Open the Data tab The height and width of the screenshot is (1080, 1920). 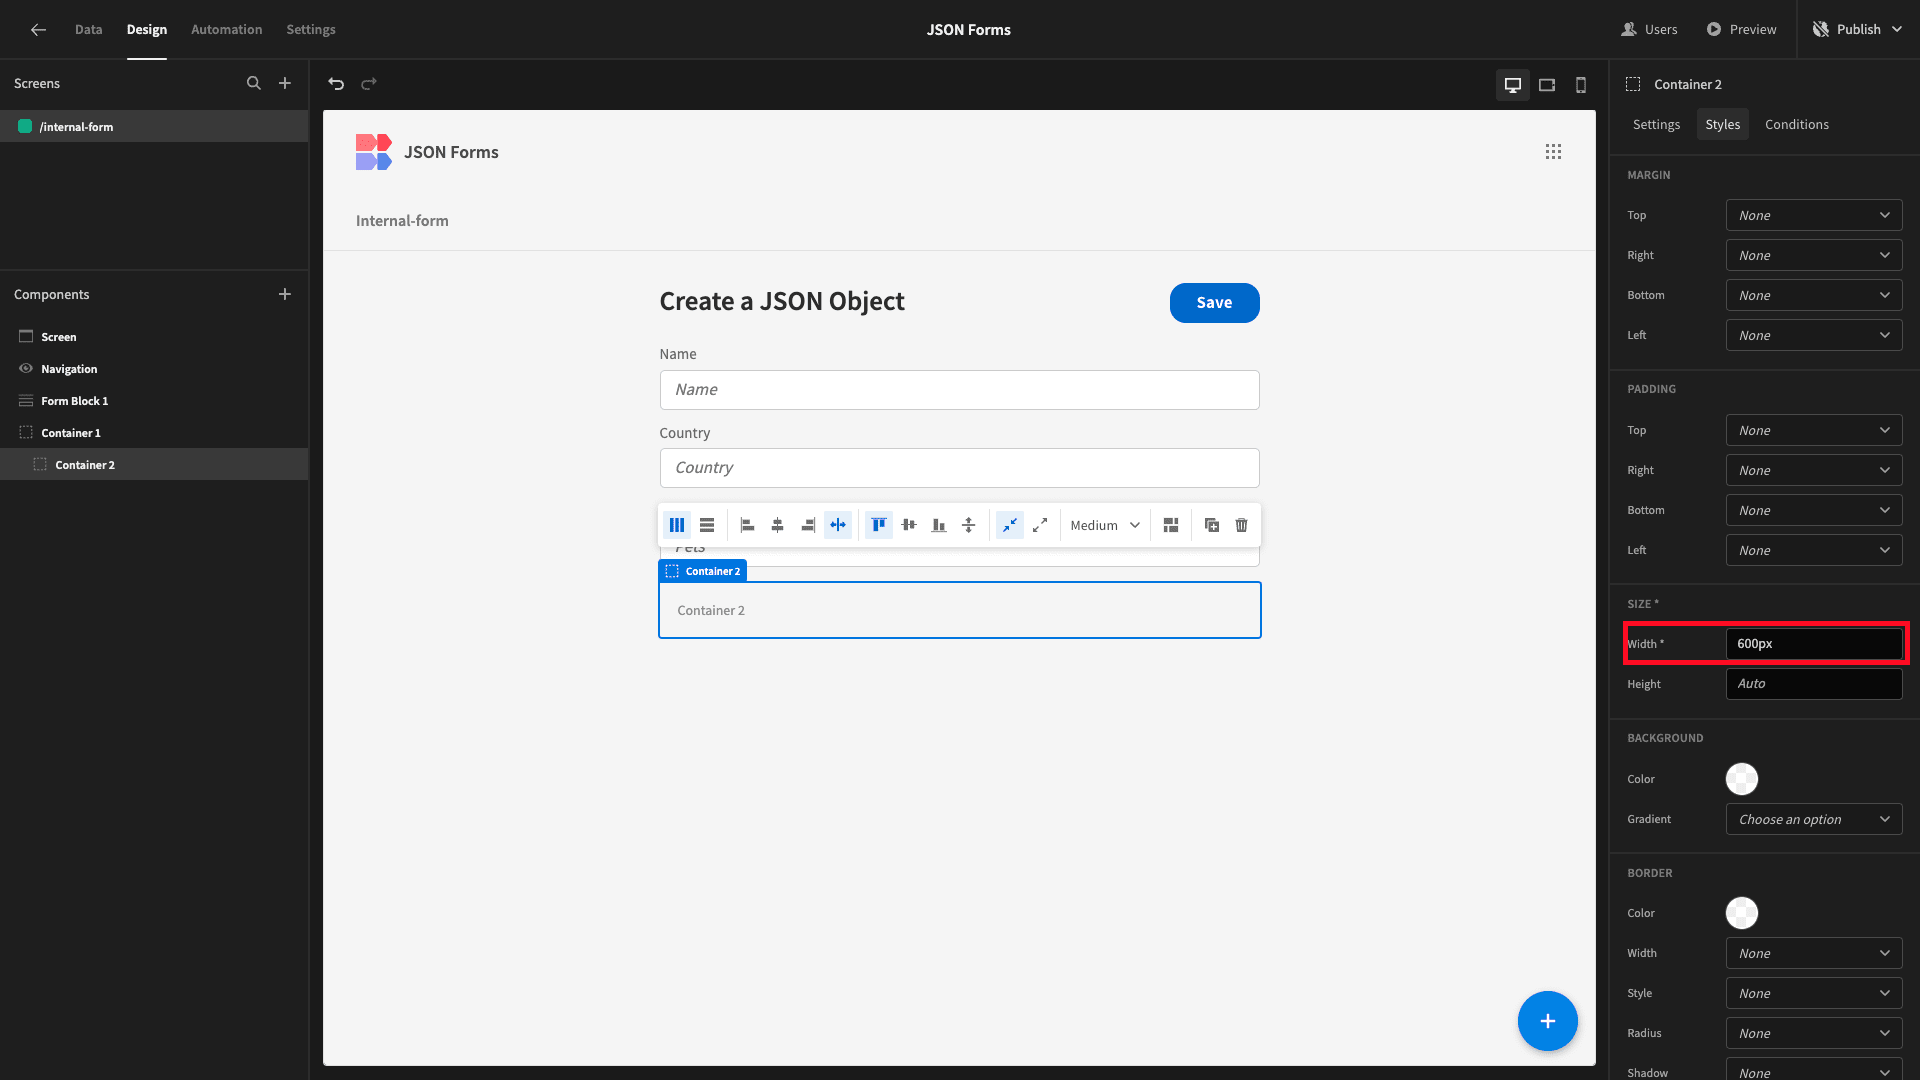[x=89, y=30]
